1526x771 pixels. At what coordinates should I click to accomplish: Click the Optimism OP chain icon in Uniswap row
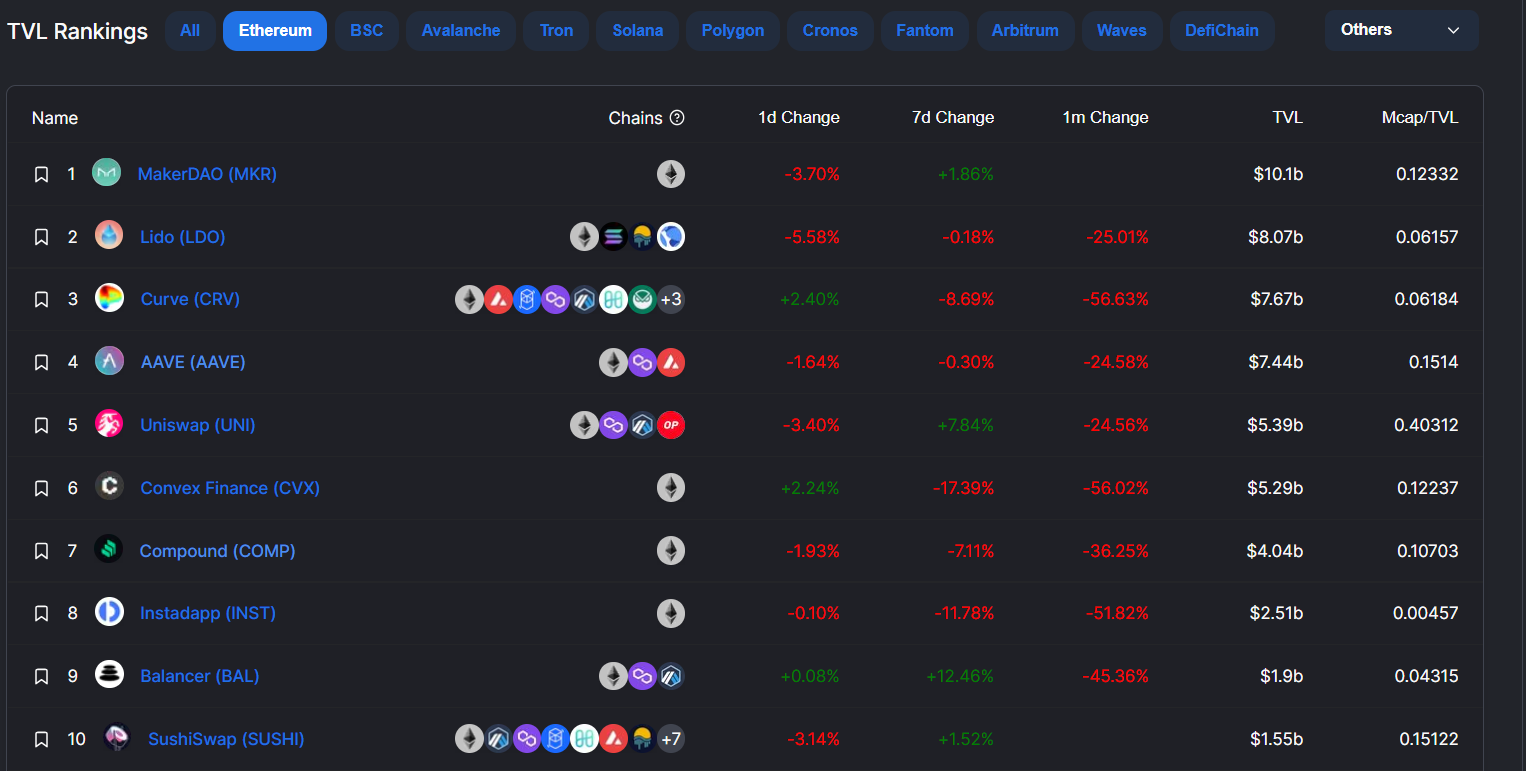(671, 425)
